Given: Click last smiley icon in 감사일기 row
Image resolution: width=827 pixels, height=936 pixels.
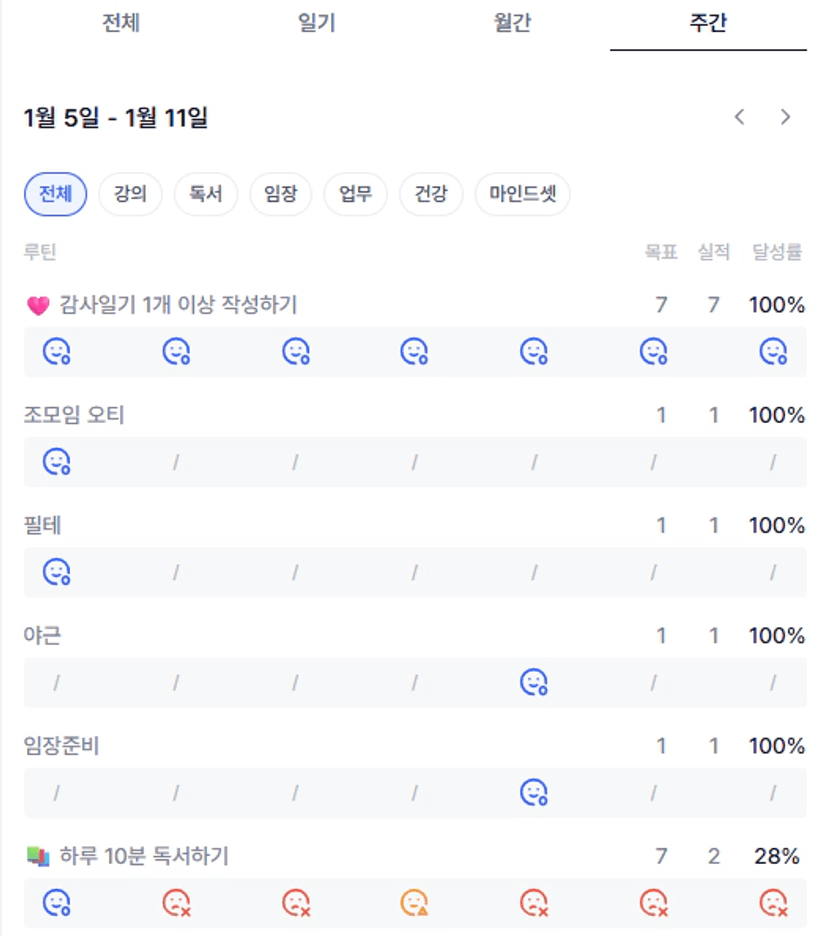Looking at the screenshot, I should coord(773,351).
